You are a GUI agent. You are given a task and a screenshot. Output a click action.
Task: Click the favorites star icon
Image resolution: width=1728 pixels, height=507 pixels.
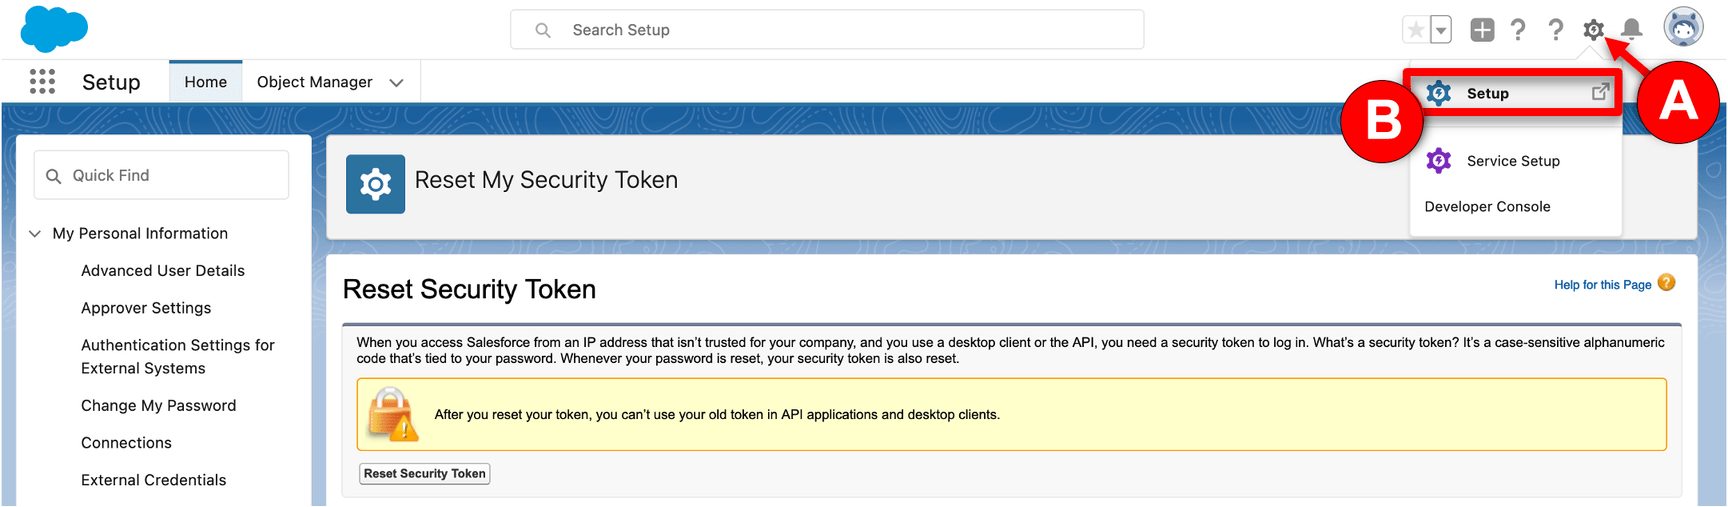point(1415,30)
